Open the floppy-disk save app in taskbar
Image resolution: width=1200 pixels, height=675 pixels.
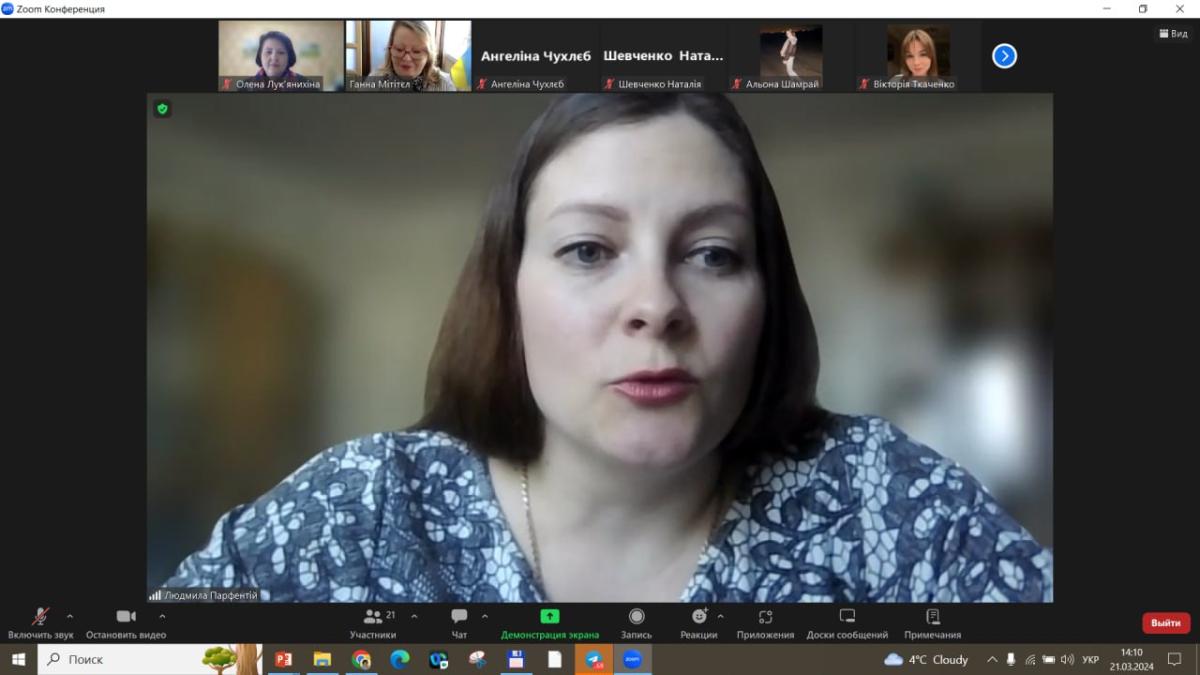click(516, 660)
